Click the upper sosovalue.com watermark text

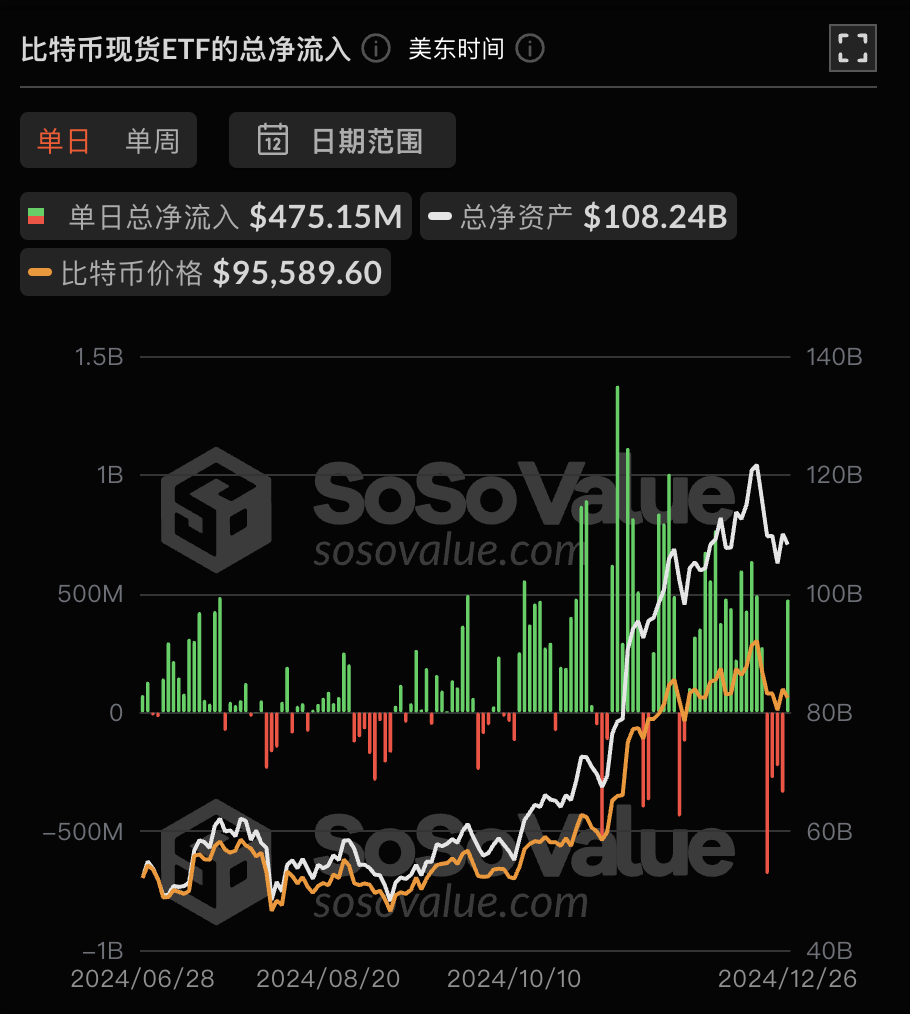pos(445,551)
